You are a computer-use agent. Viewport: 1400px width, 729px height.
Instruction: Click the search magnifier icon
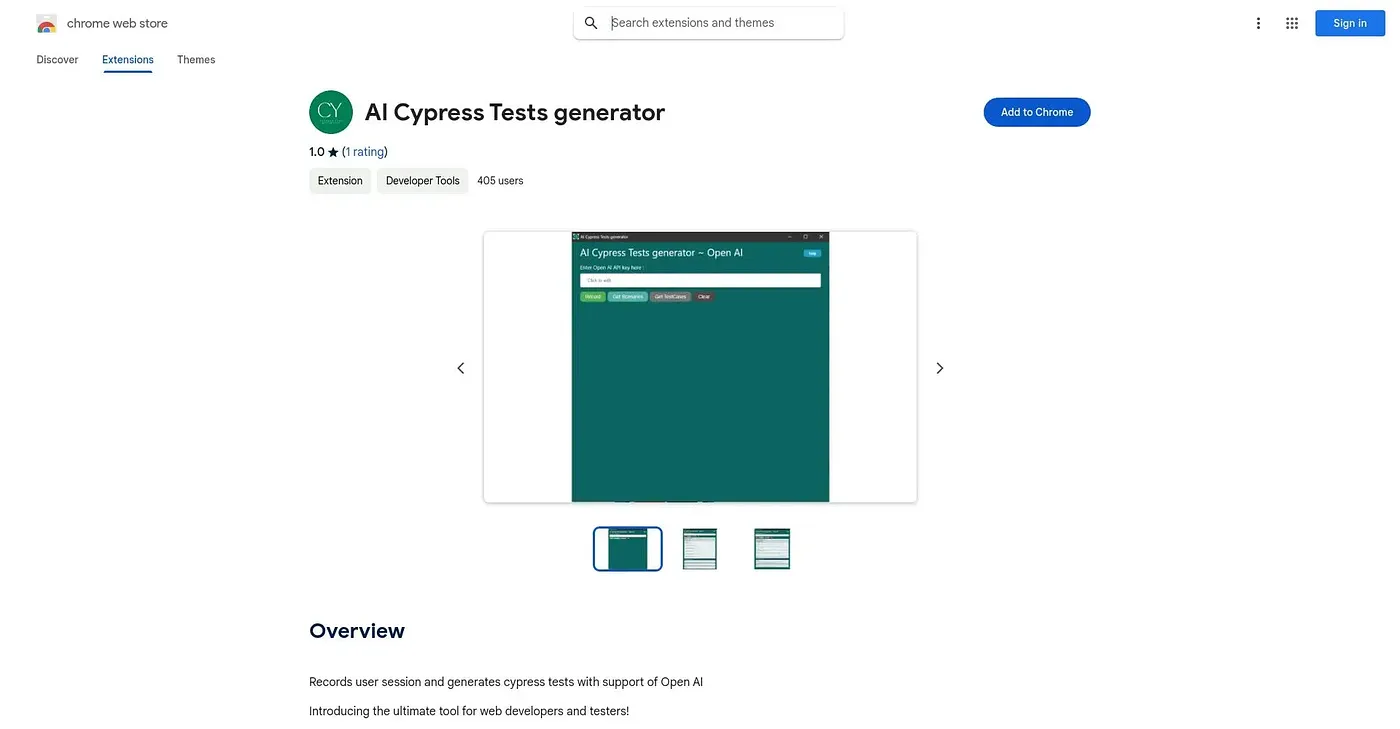(x=591, y=23)
